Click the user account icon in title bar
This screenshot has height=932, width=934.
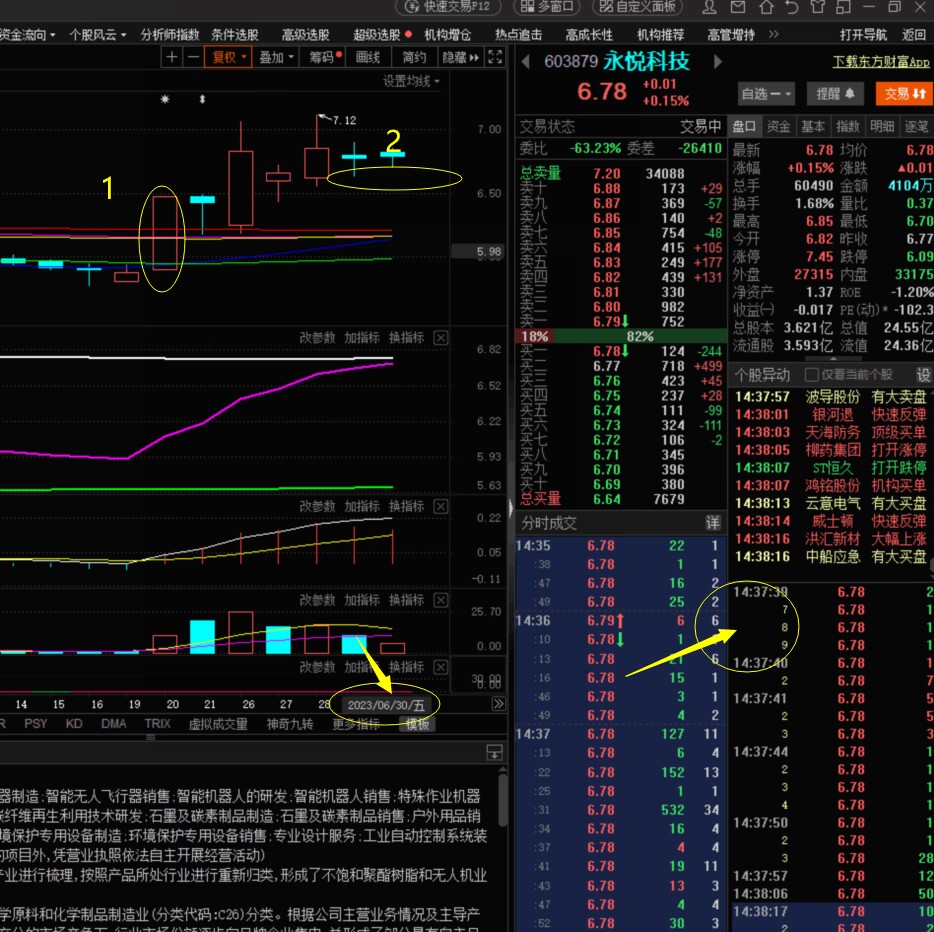click(x=709, y=7)
